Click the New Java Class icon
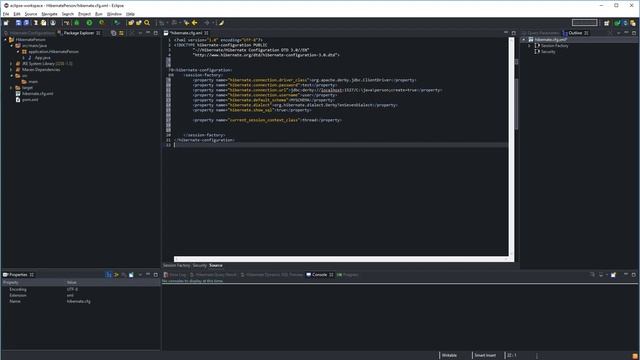Image resolution: width=640 pixels, height=360 pixels. [x=139, y=23]
